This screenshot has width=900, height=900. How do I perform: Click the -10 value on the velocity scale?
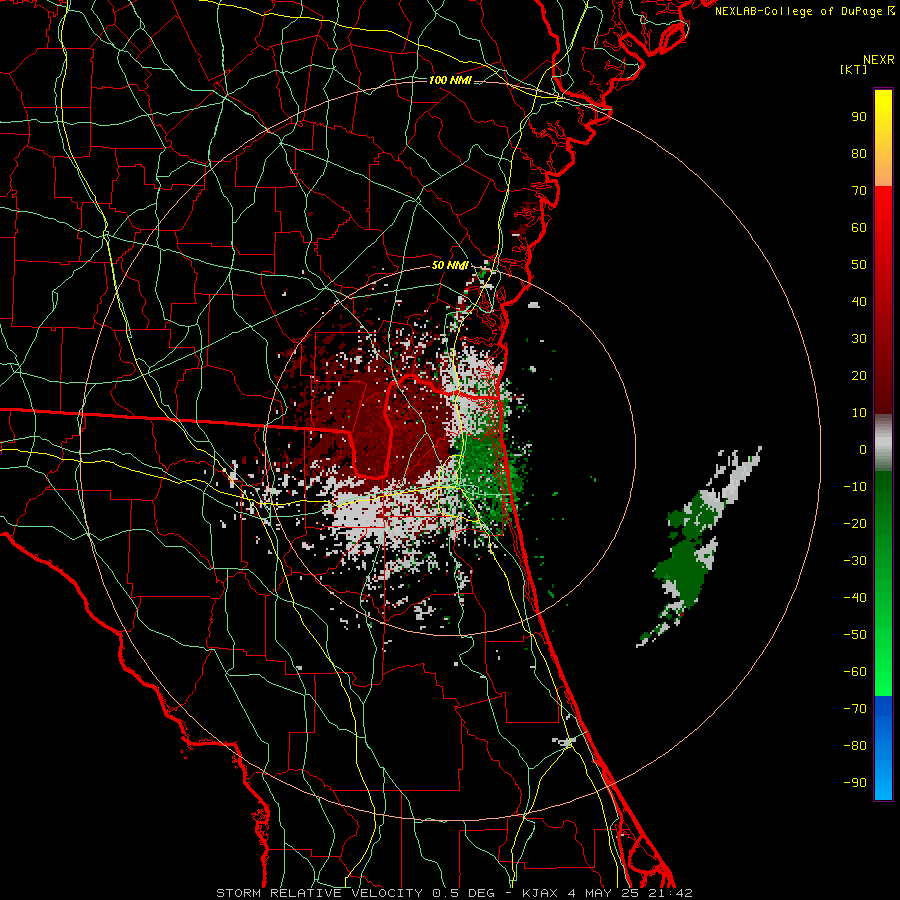click(855, 487)
